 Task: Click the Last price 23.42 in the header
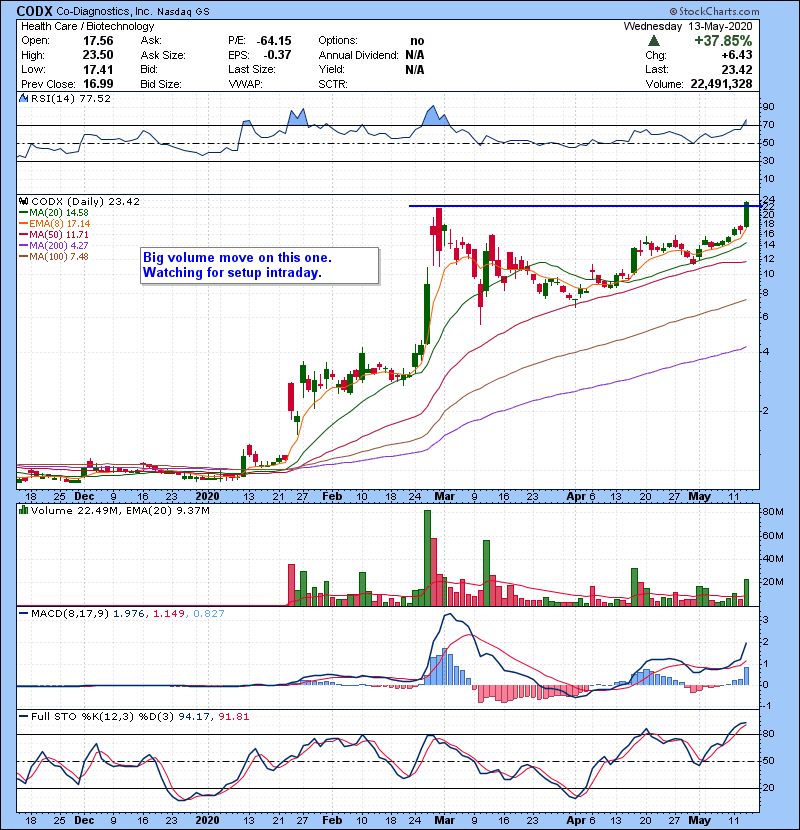click(737, 69)
